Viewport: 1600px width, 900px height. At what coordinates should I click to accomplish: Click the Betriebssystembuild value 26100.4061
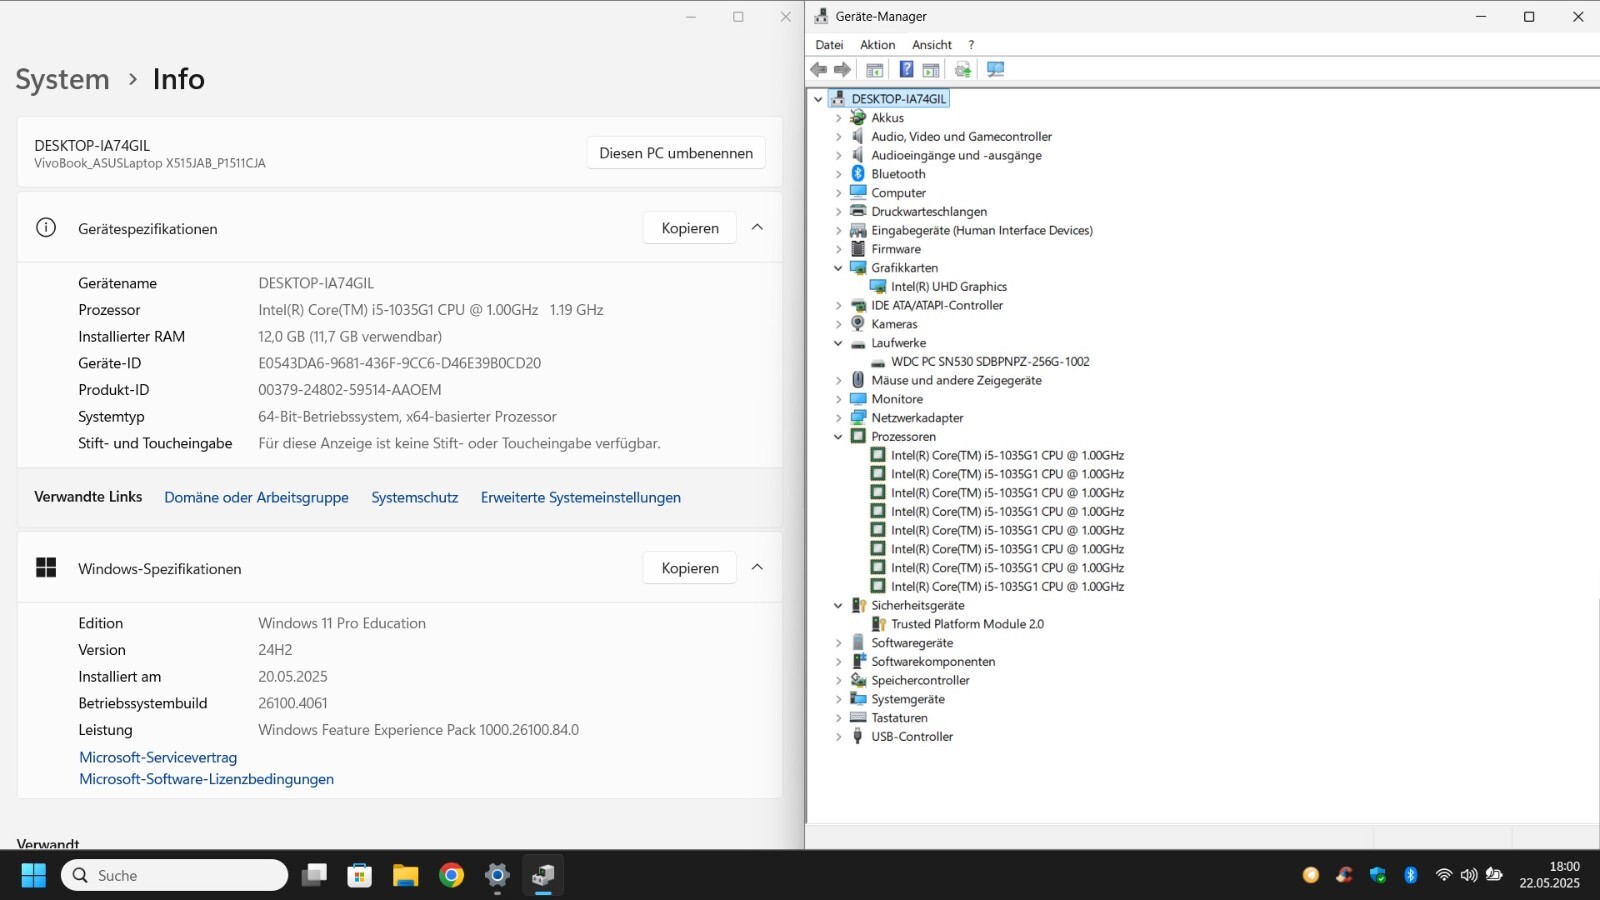293,704
